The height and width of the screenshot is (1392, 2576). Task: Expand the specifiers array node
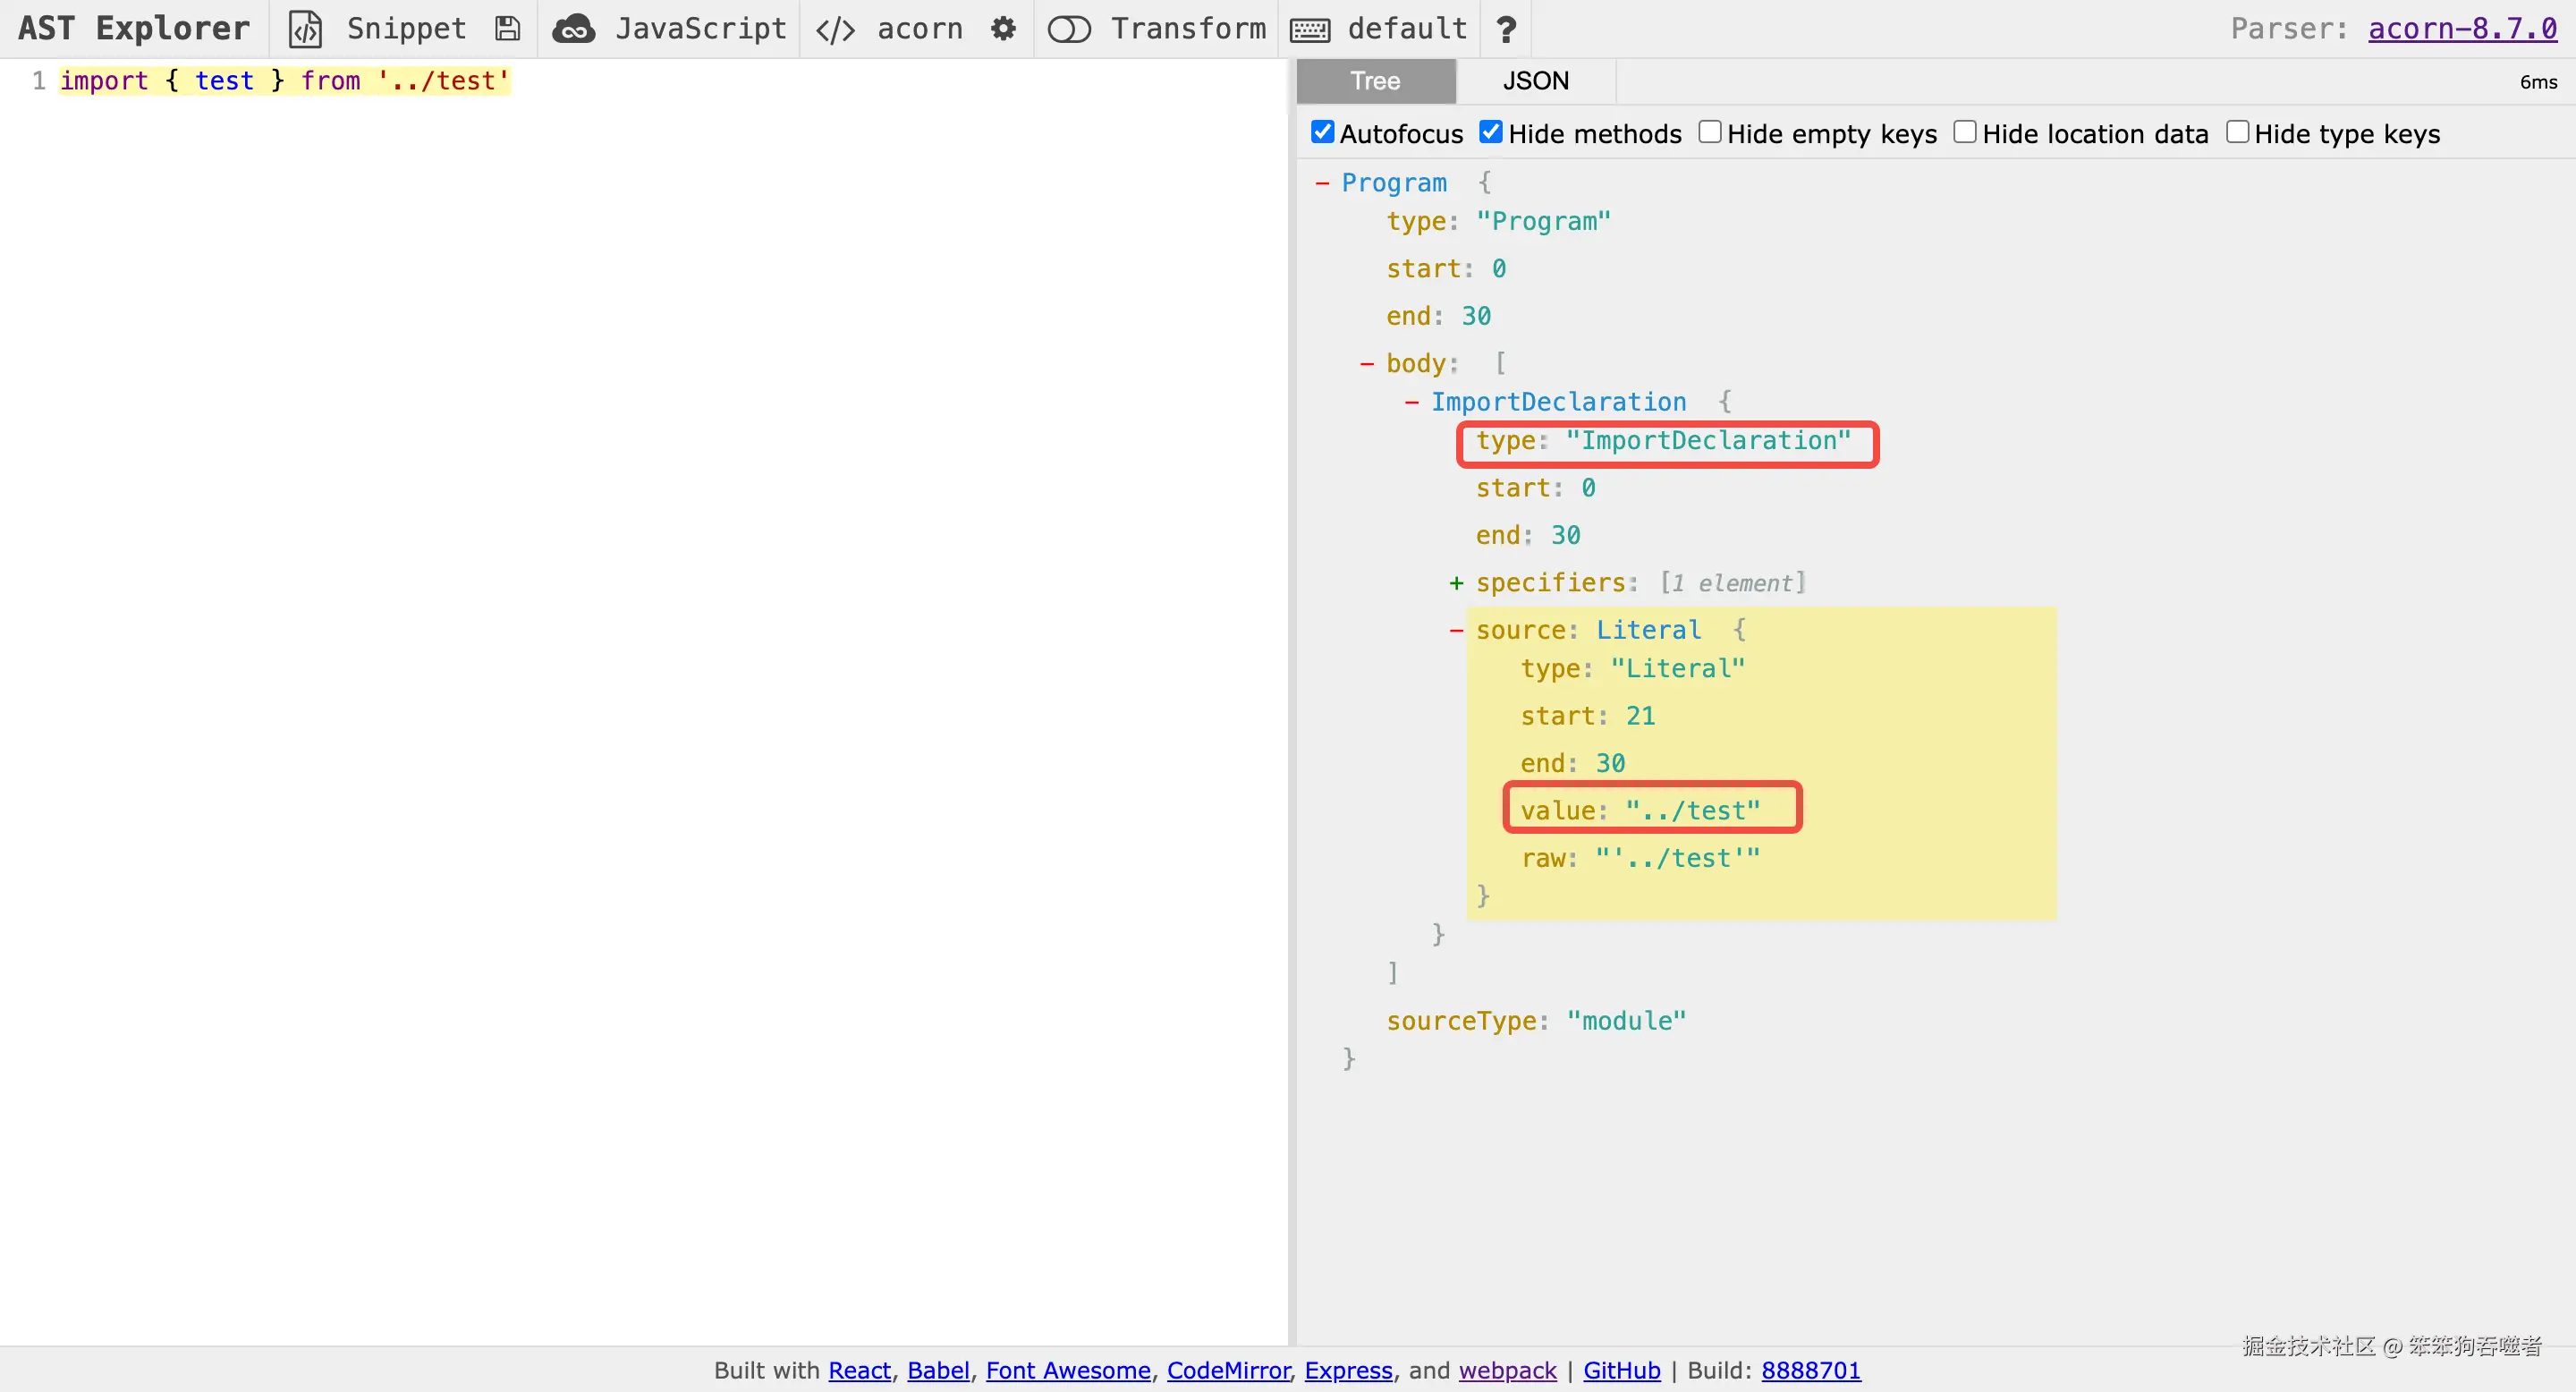1456,583
